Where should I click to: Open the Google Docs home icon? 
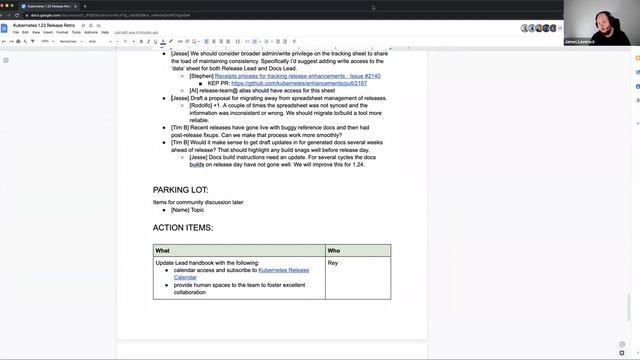click(4, 28)
